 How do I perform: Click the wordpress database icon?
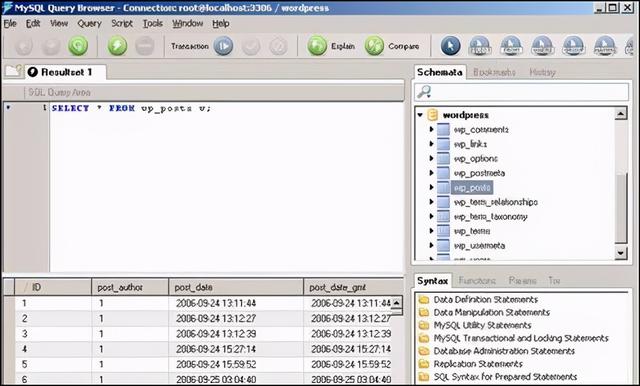point(433,115)
